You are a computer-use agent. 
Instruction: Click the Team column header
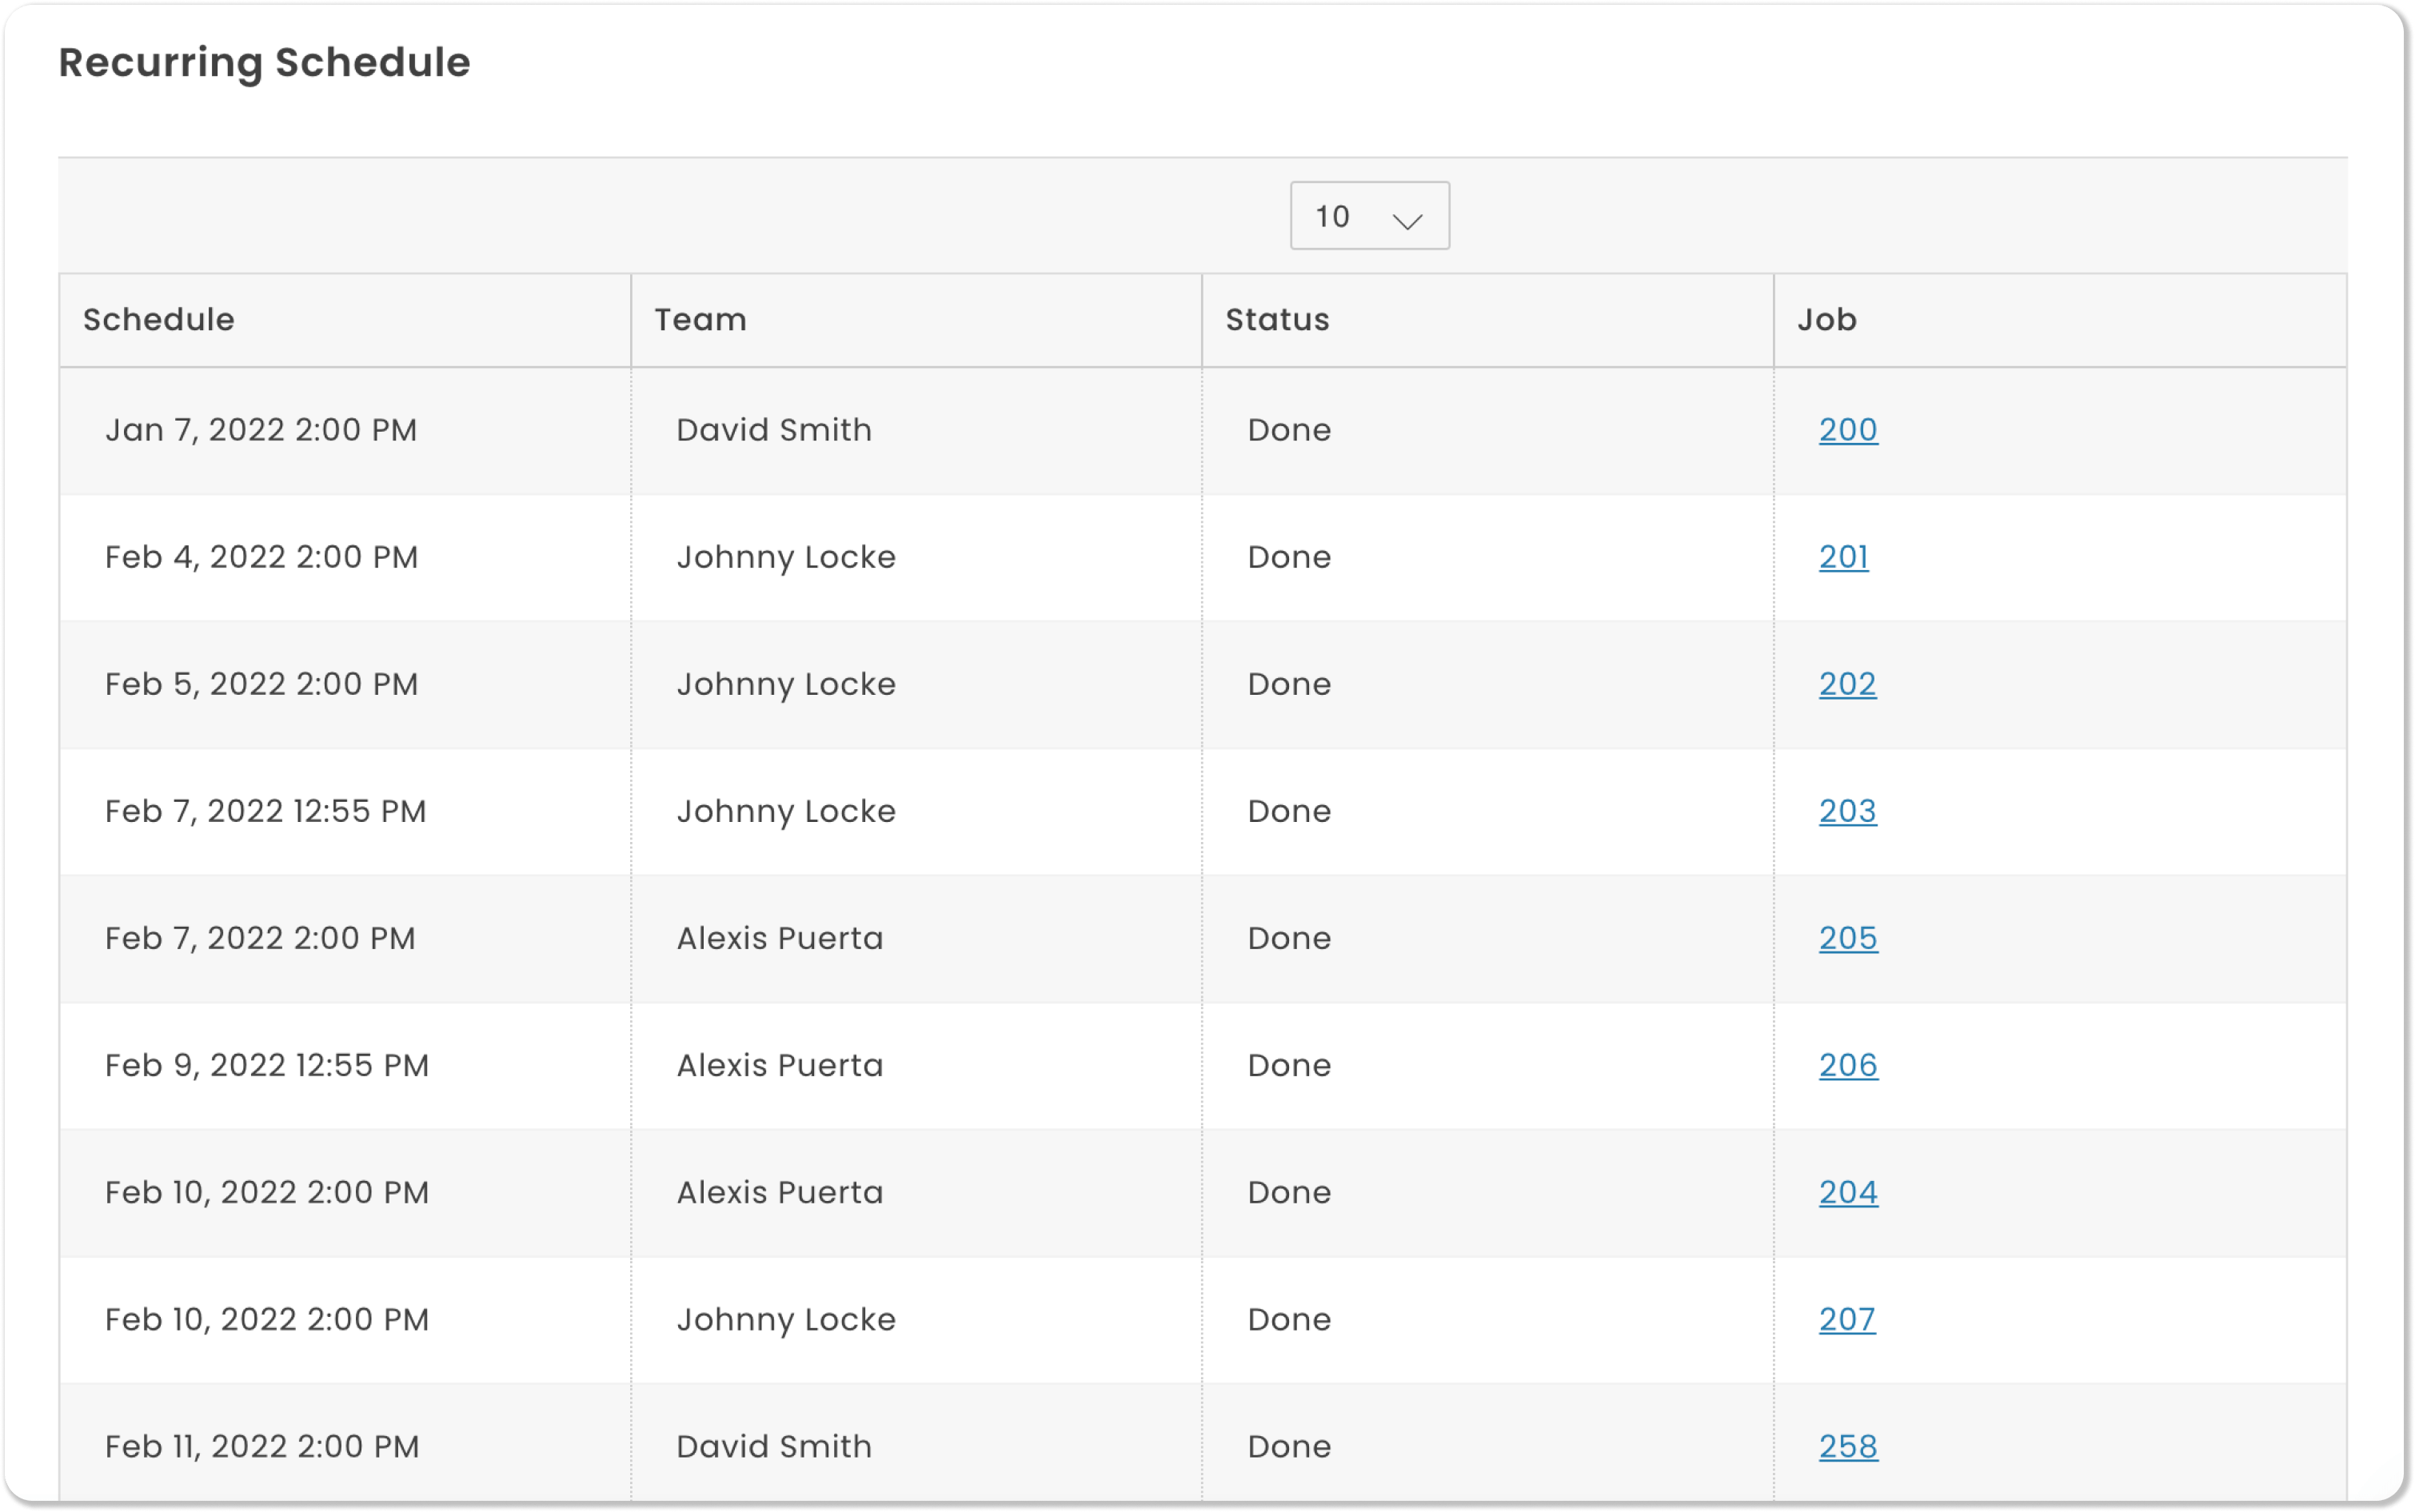[x=700, y=319]
